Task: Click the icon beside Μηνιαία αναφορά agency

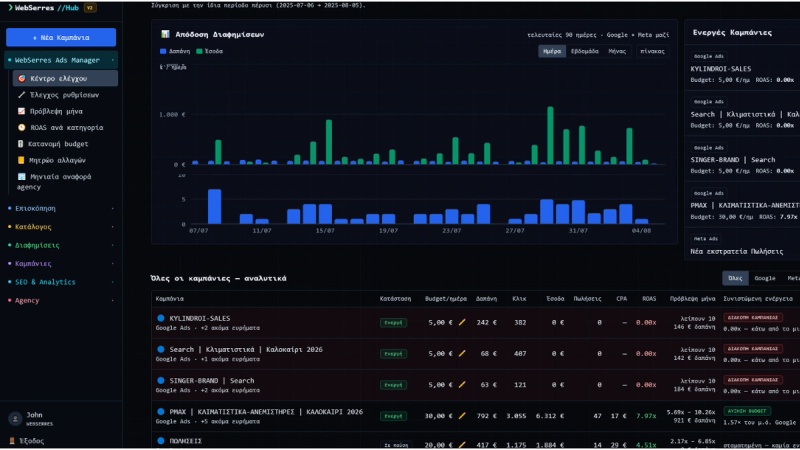Action: pos(21,176)
